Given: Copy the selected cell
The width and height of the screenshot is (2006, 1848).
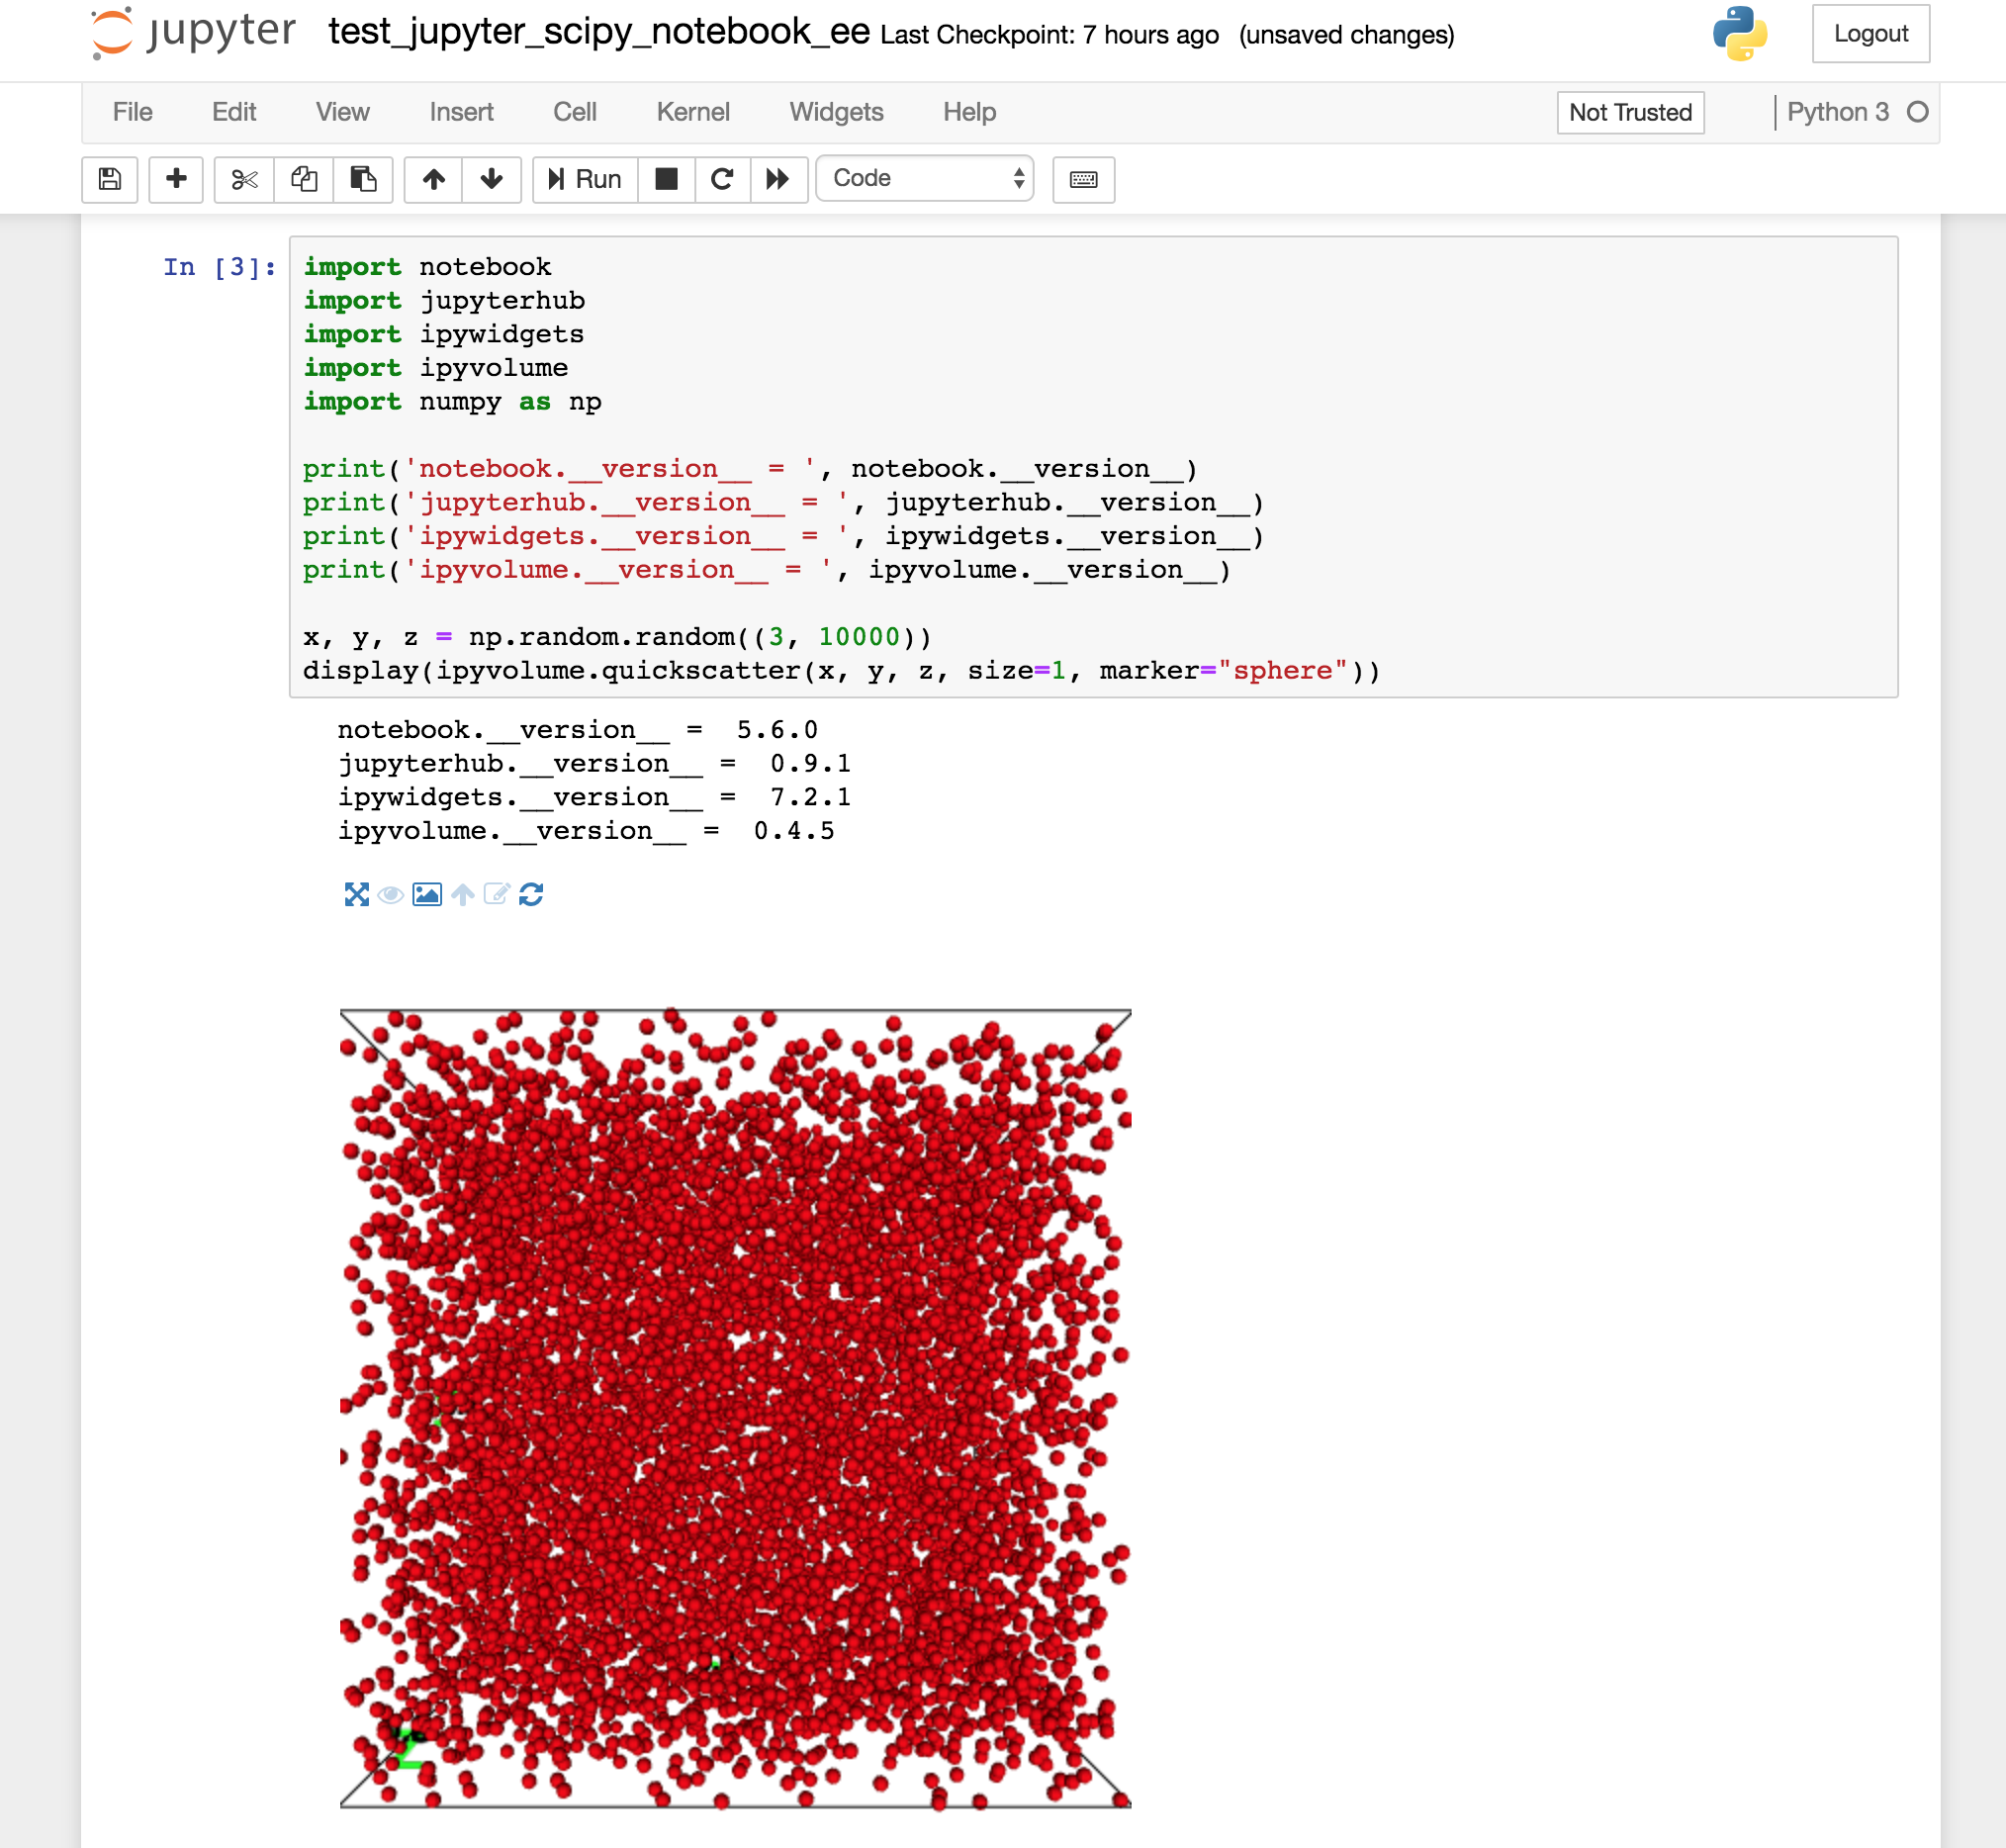Looking at the screenshot, I should [303, 180].
